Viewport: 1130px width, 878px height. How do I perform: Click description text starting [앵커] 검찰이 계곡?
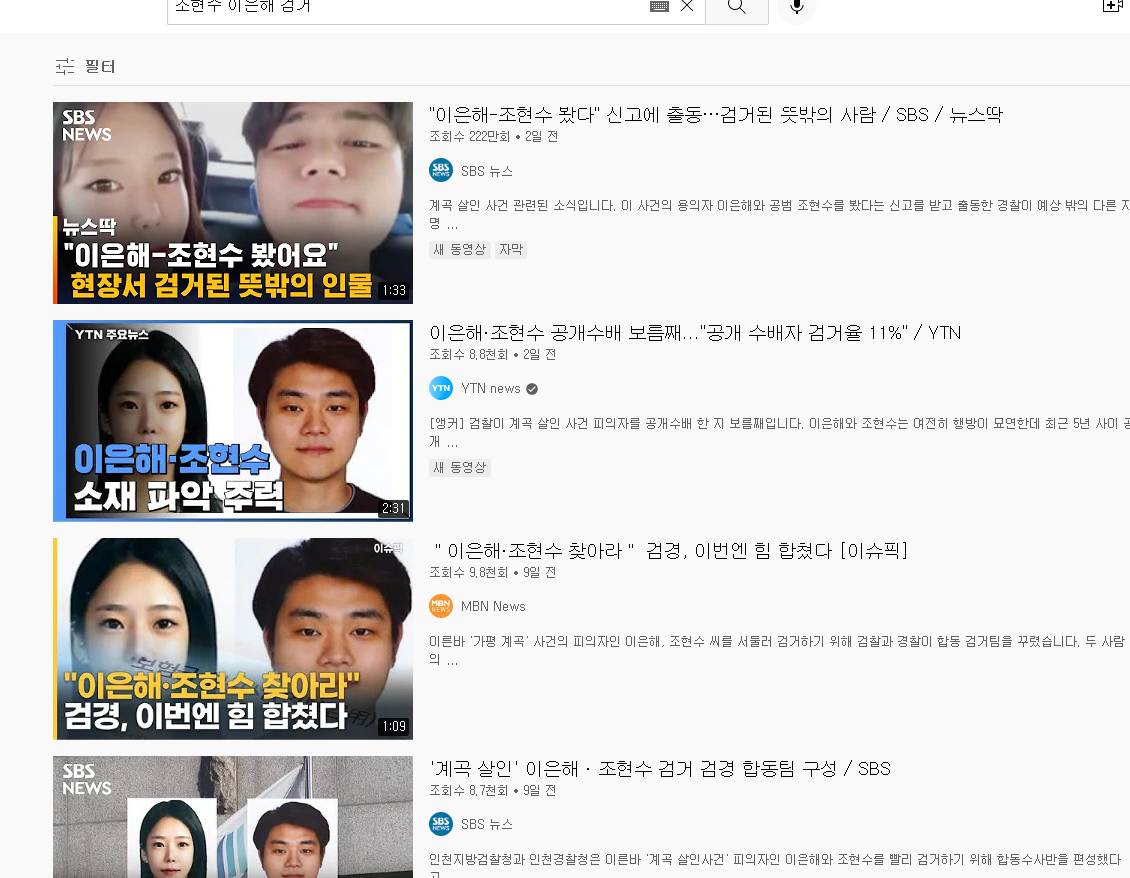point(779,433)
